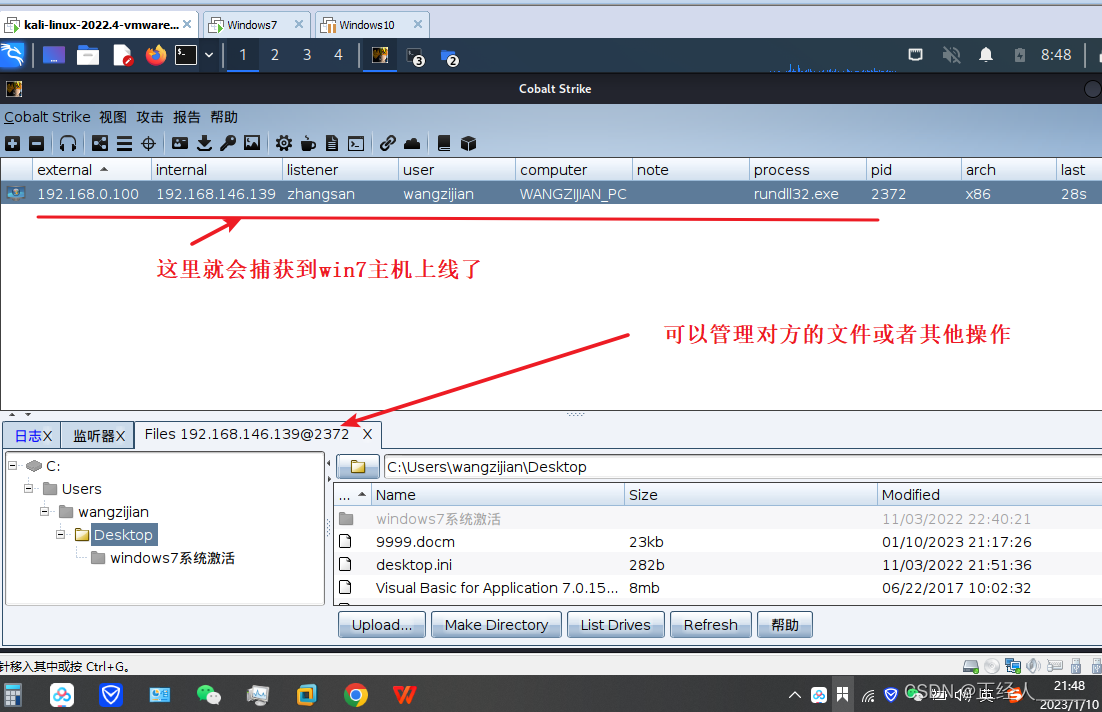Click the folder up icon beside path field
This screenshot has width=1102, height=712.
click(358, 467)
